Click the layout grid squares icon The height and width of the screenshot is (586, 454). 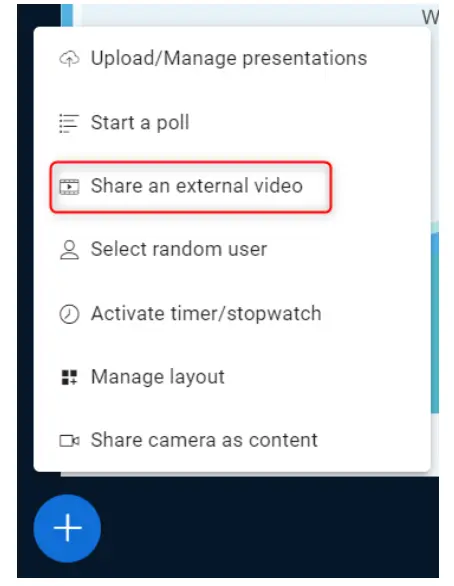(69, 377)
